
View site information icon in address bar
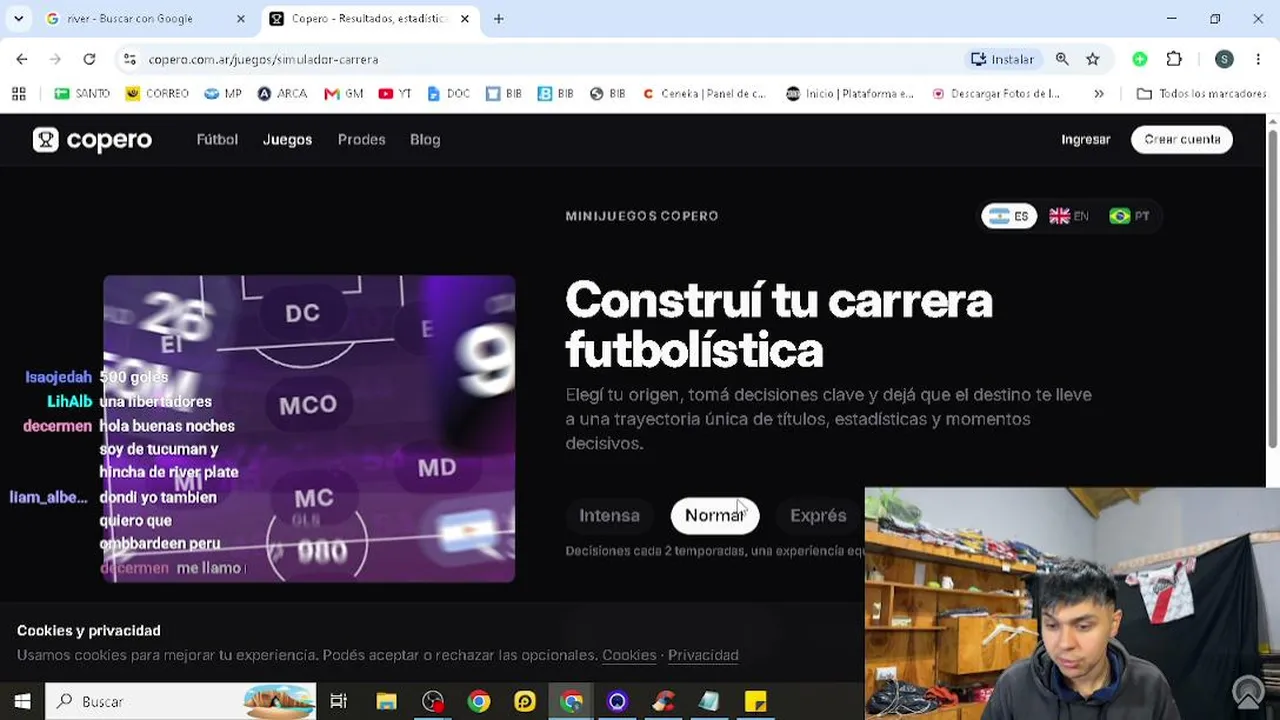[130, 59]
